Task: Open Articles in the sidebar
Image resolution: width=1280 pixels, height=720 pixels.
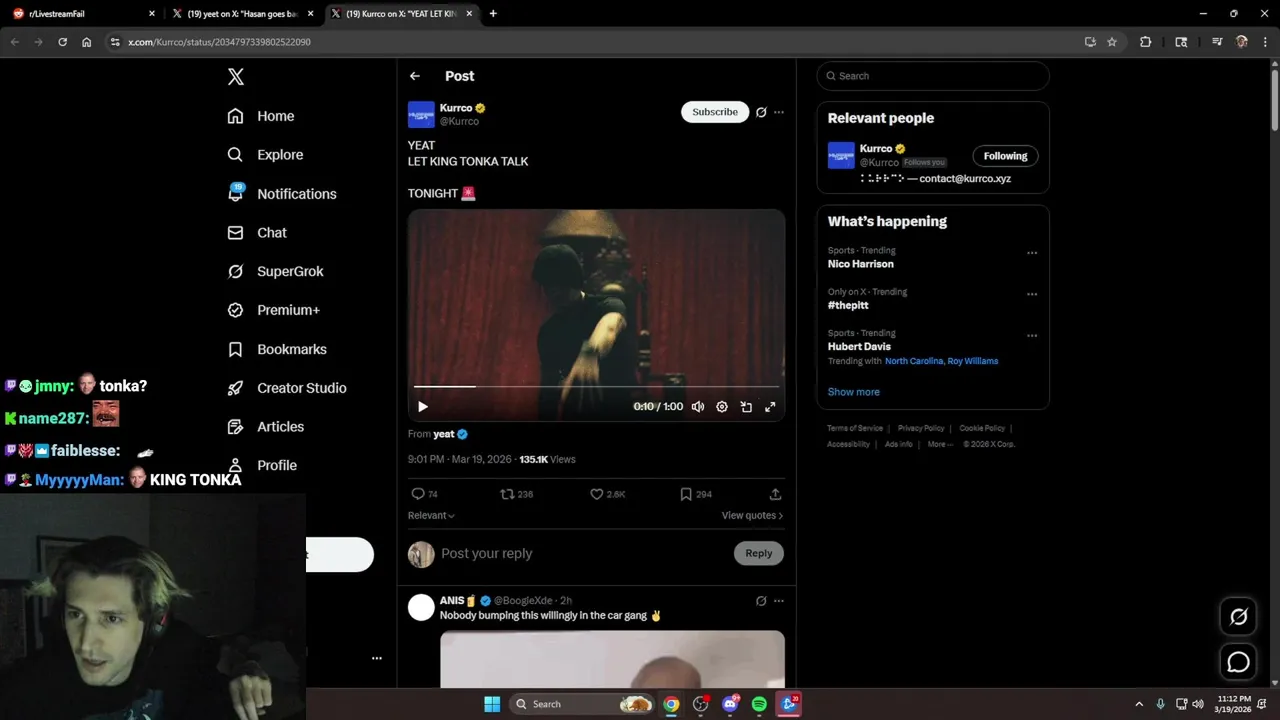Action: point(265,427)
